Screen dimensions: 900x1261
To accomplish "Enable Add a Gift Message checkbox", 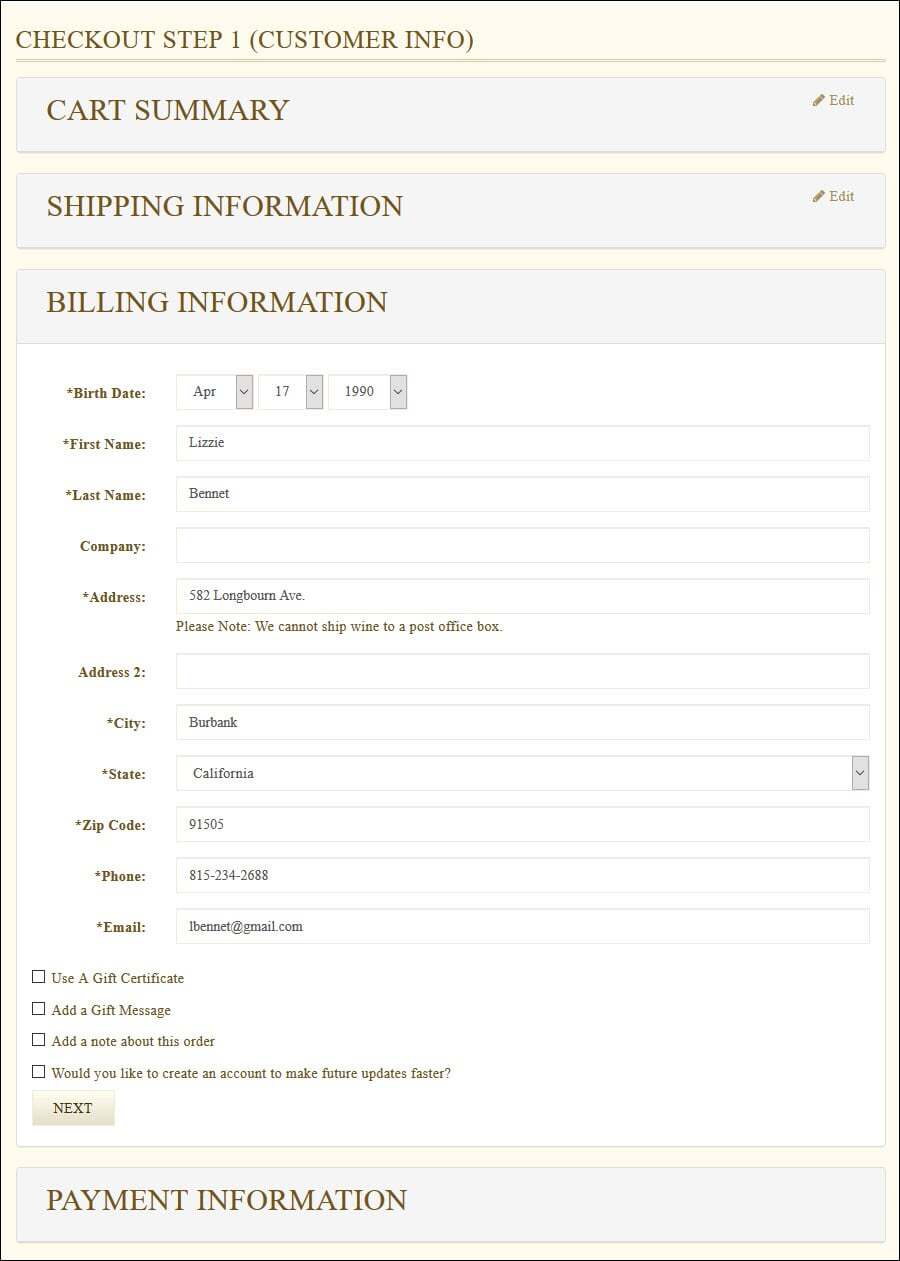I will point(39,1009).
